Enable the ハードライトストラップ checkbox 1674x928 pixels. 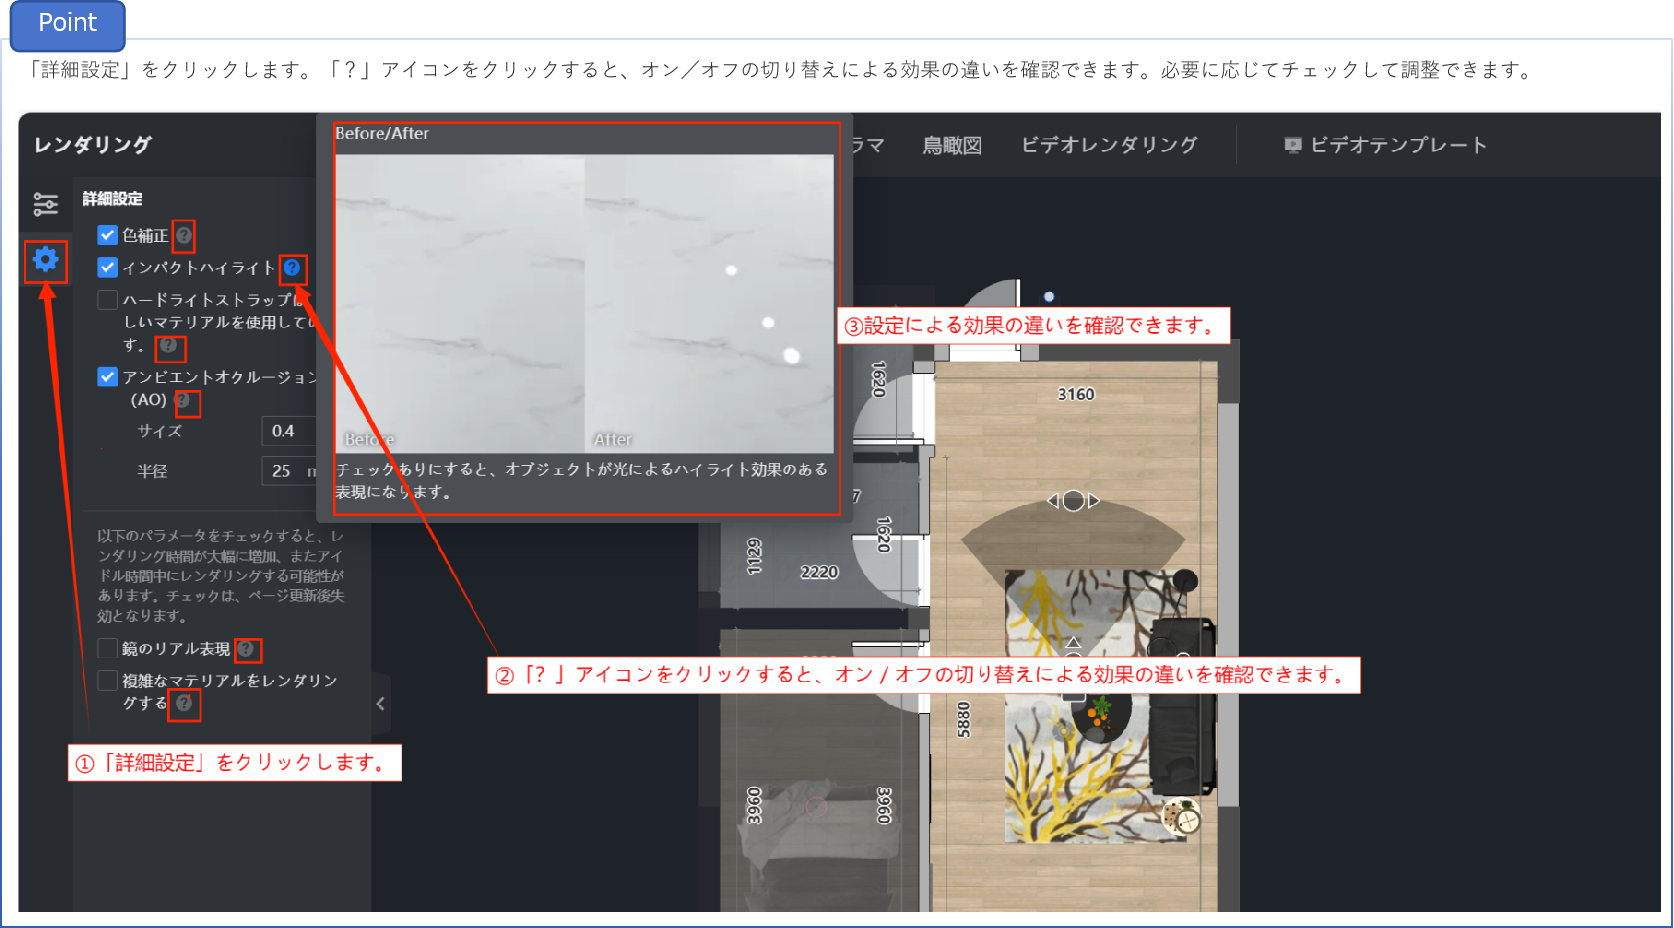[x=108, y=299]
